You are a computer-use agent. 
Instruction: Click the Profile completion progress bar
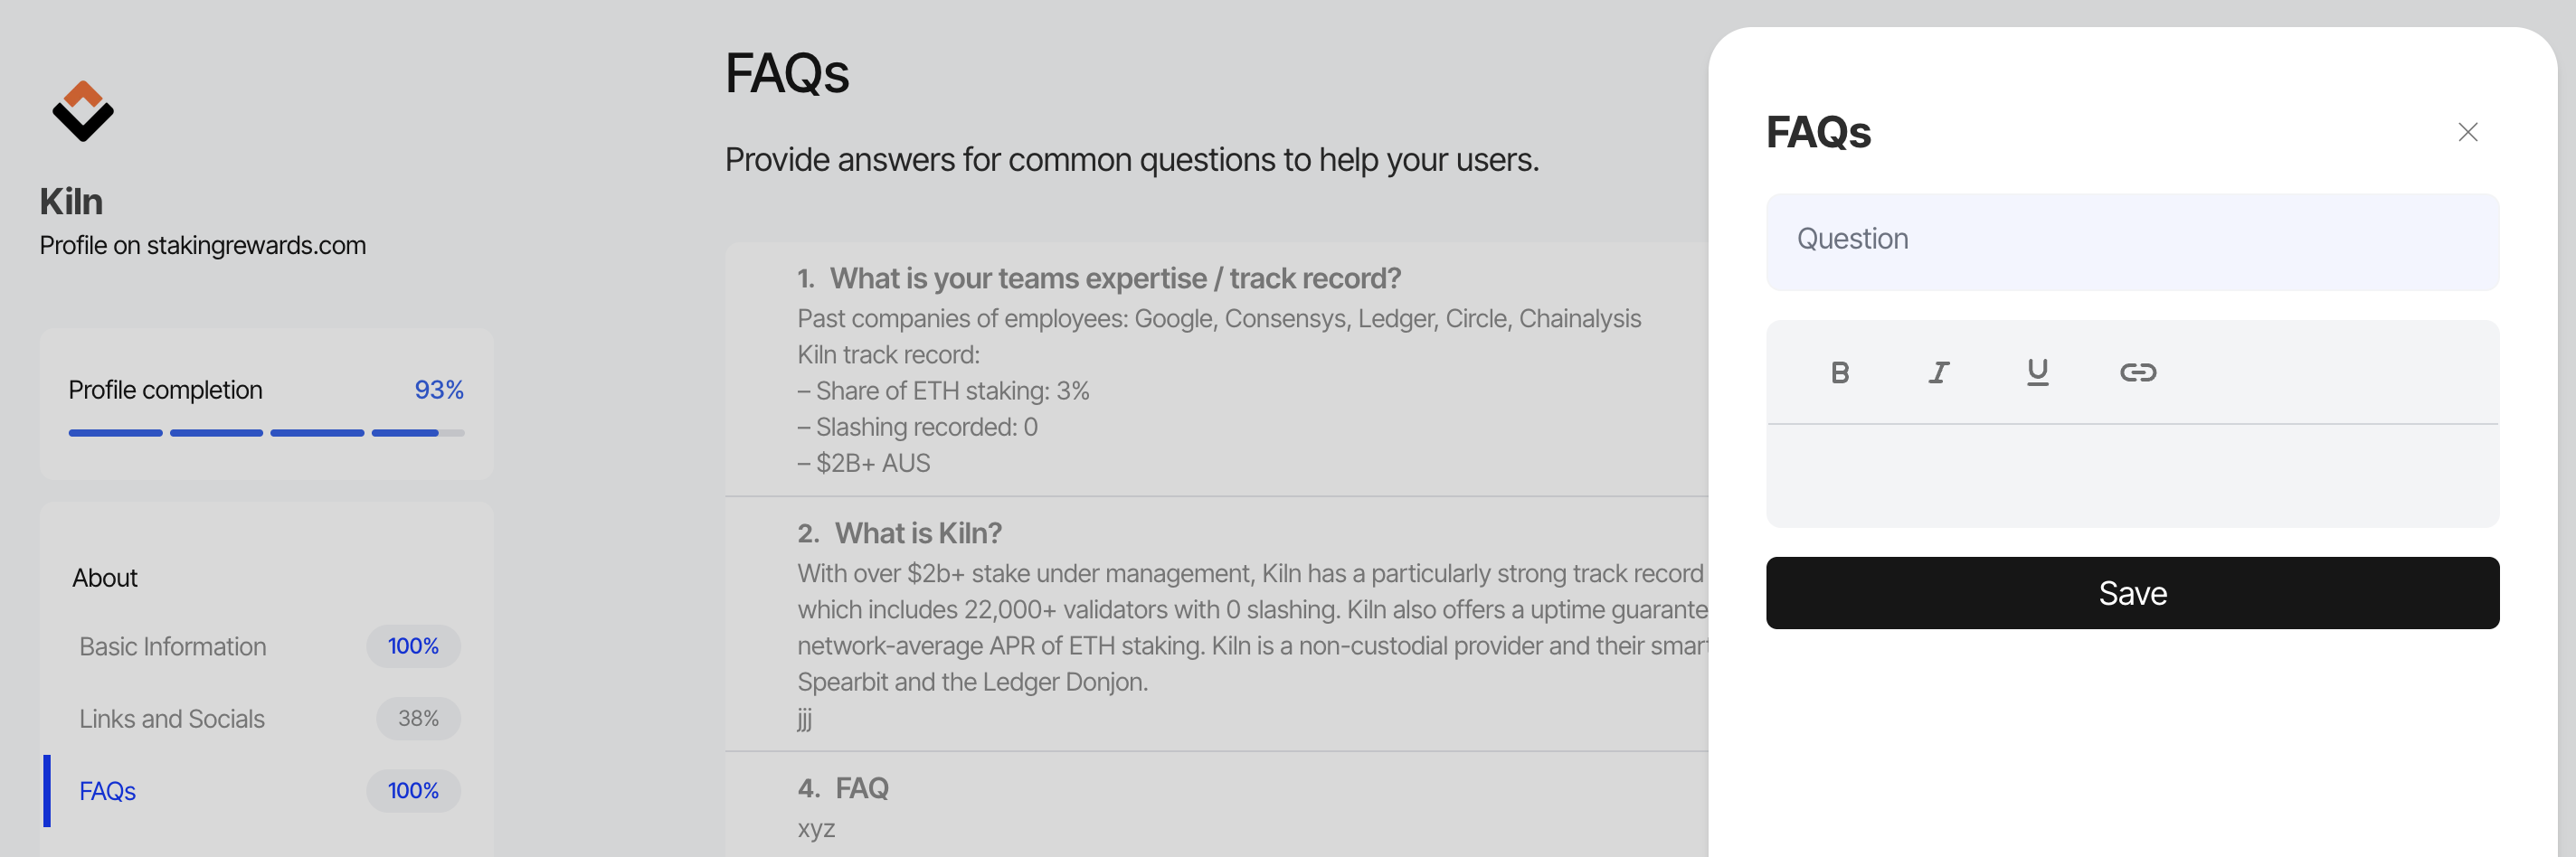266,432
